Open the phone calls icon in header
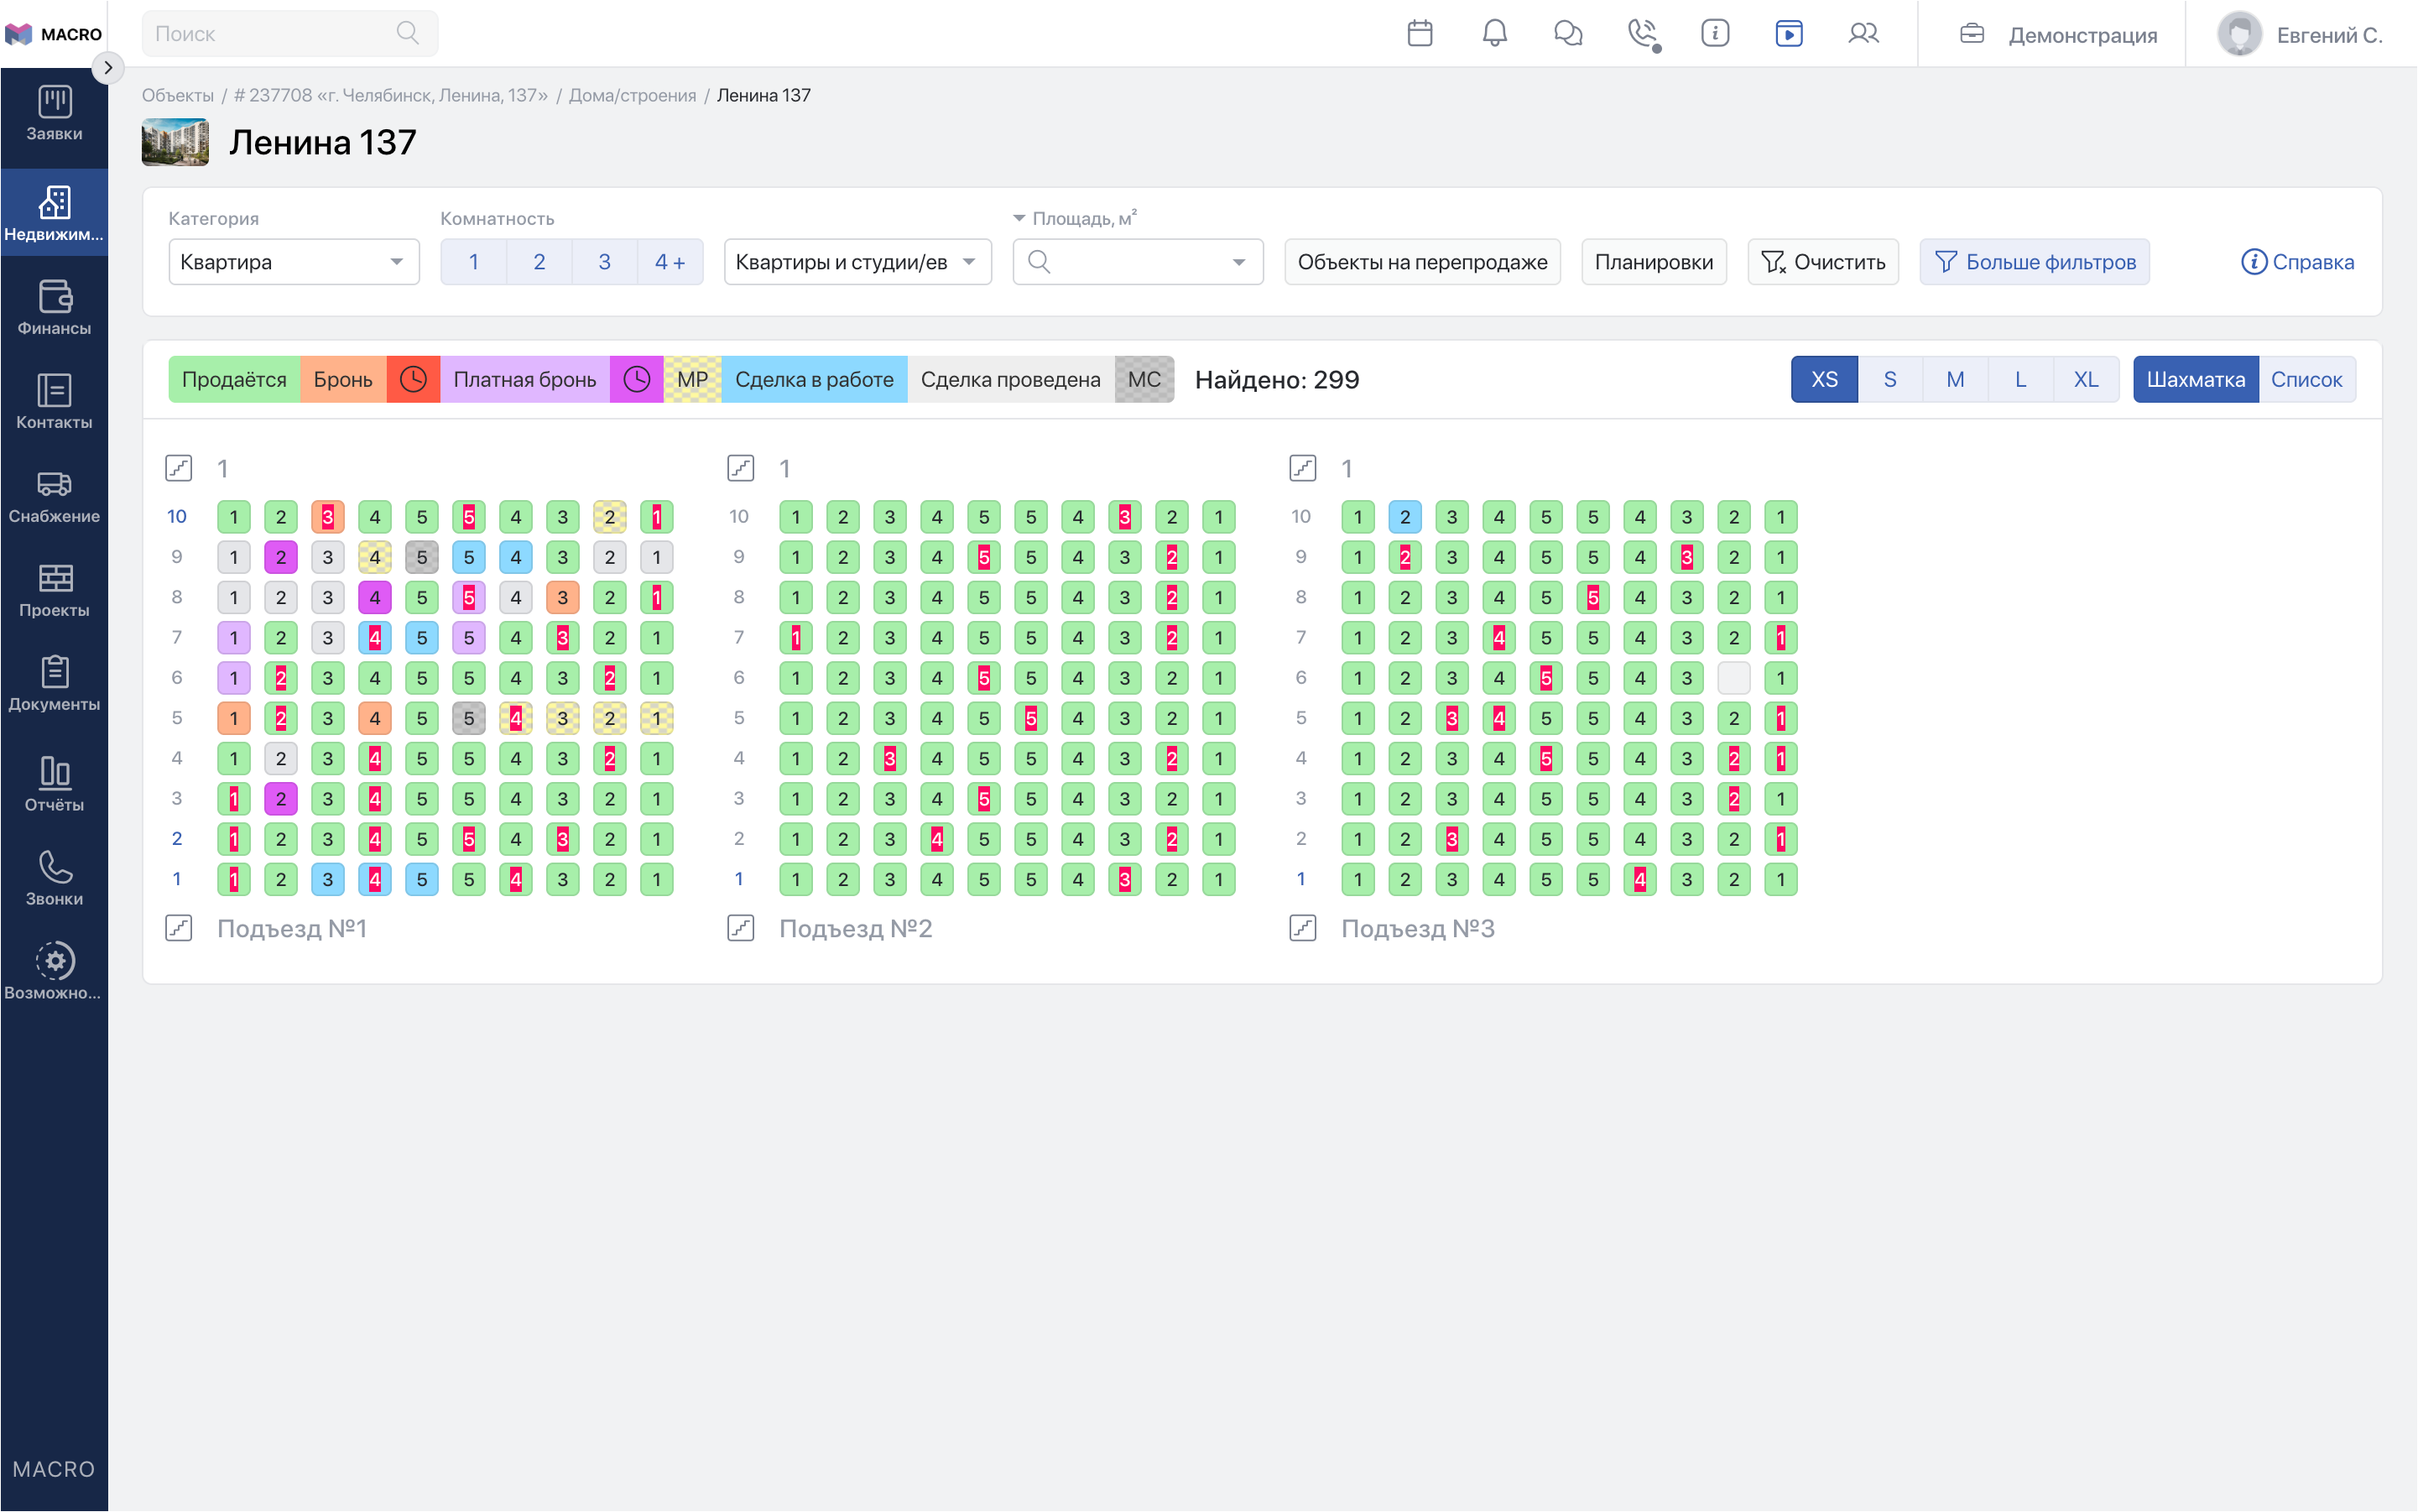 point(1642,33)
